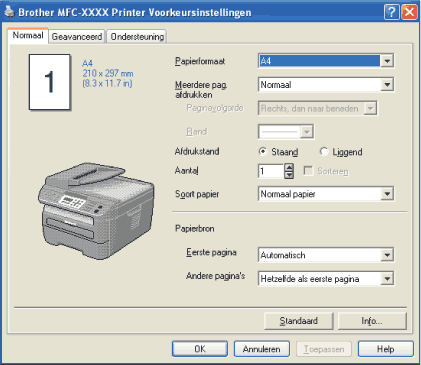The image size is (421, 365).
Task: Select the Staand orientation radio button
Action: [263, 152]
